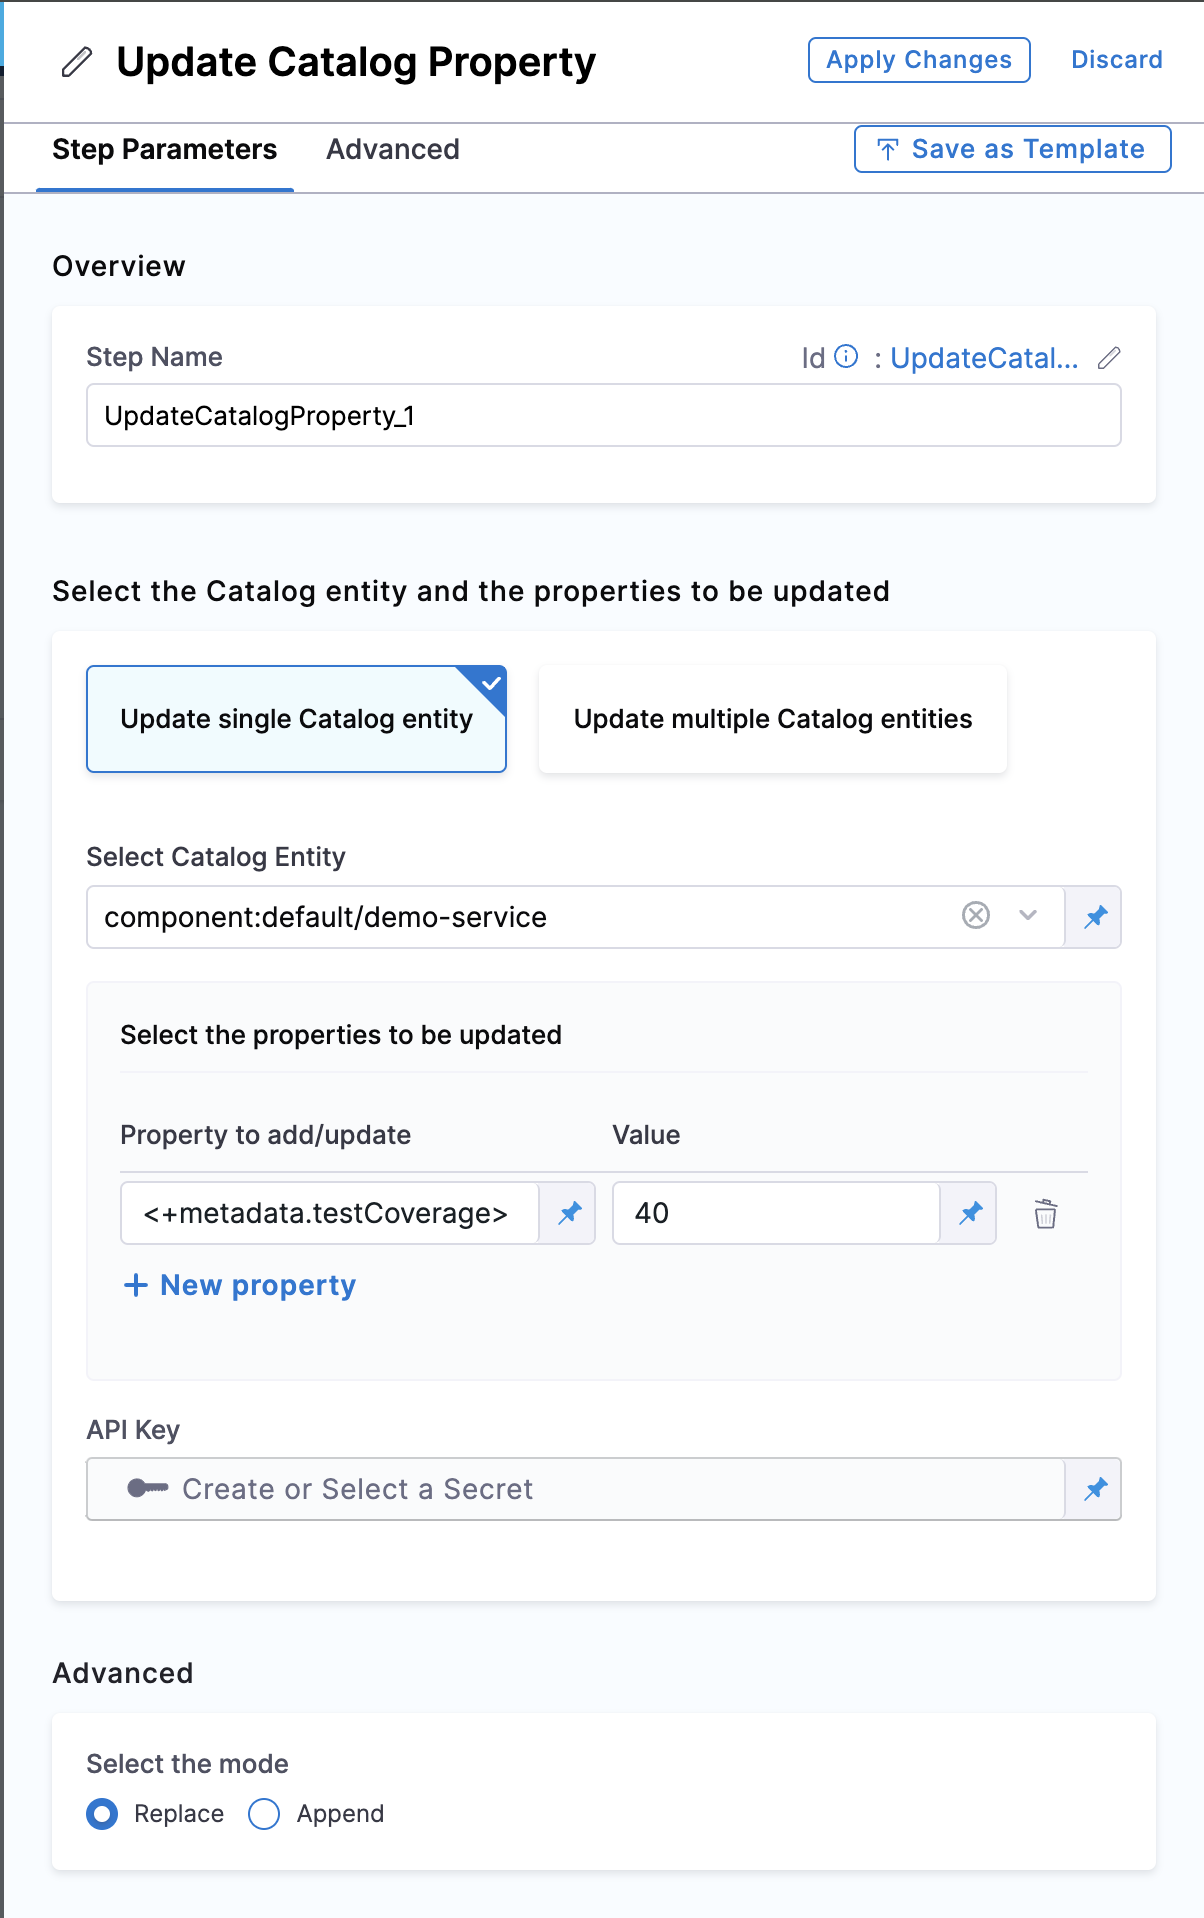Switch to the Advanced tab
The image size is (1204, 1918).
(393, 150)
